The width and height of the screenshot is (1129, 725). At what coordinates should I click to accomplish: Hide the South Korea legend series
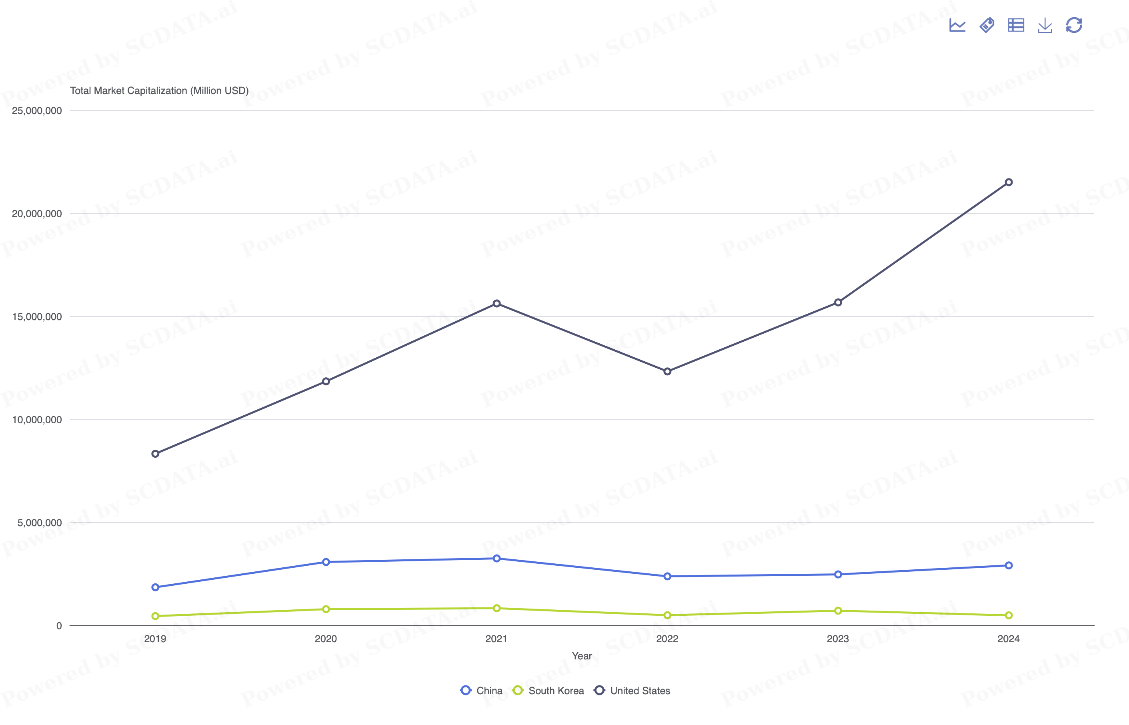tap(547, 691)
